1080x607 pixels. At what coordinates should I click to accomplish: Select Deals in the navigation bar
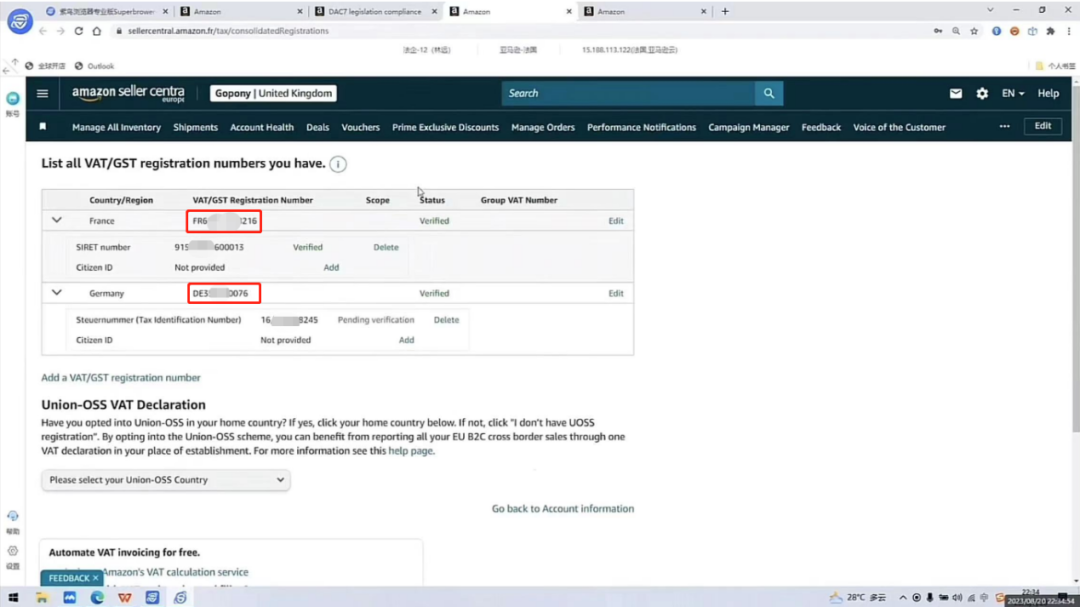(318, 127)
